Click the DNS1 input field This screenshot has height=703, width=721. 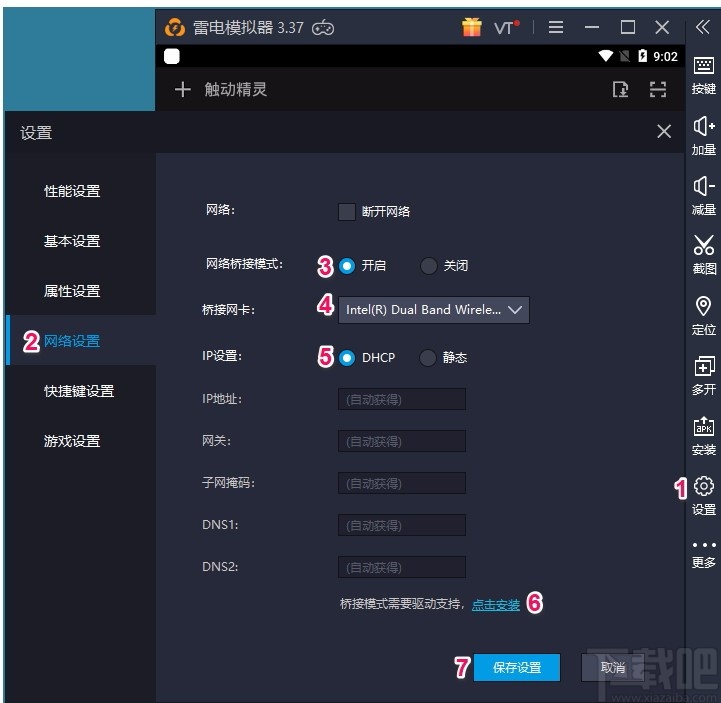(401, 525)
